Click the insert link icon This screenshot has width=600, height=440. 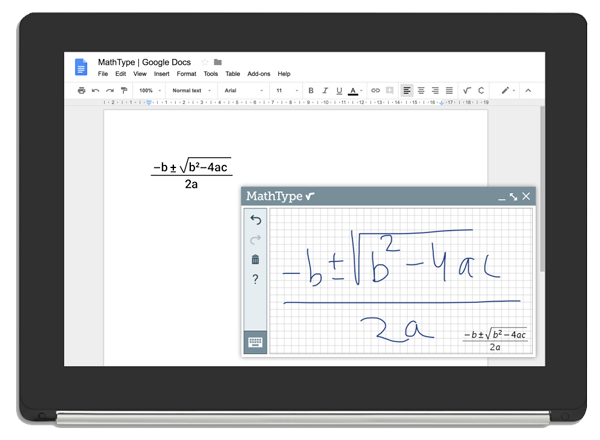click(375, 91)
